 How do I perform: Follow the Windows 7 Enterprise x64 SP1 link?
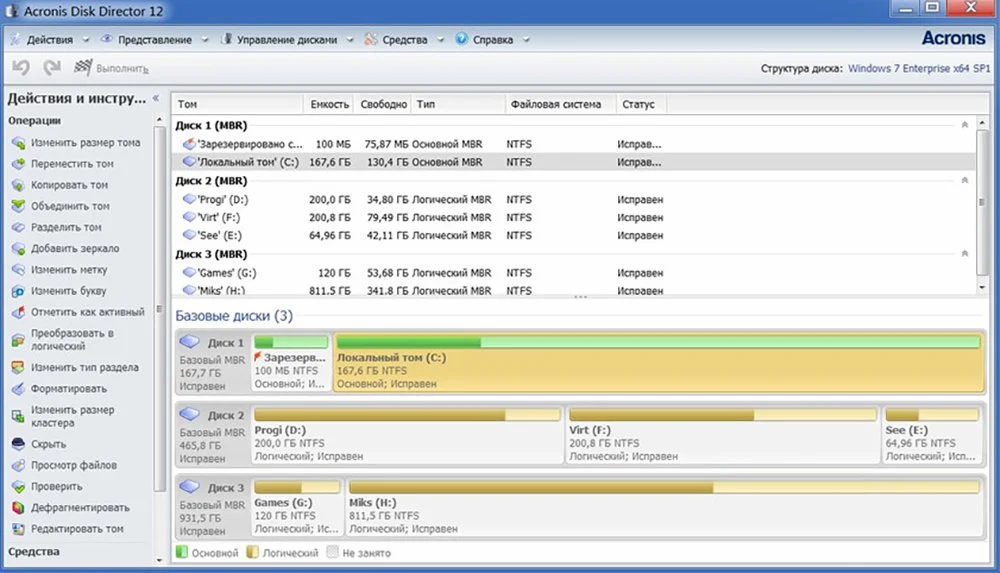919,68
